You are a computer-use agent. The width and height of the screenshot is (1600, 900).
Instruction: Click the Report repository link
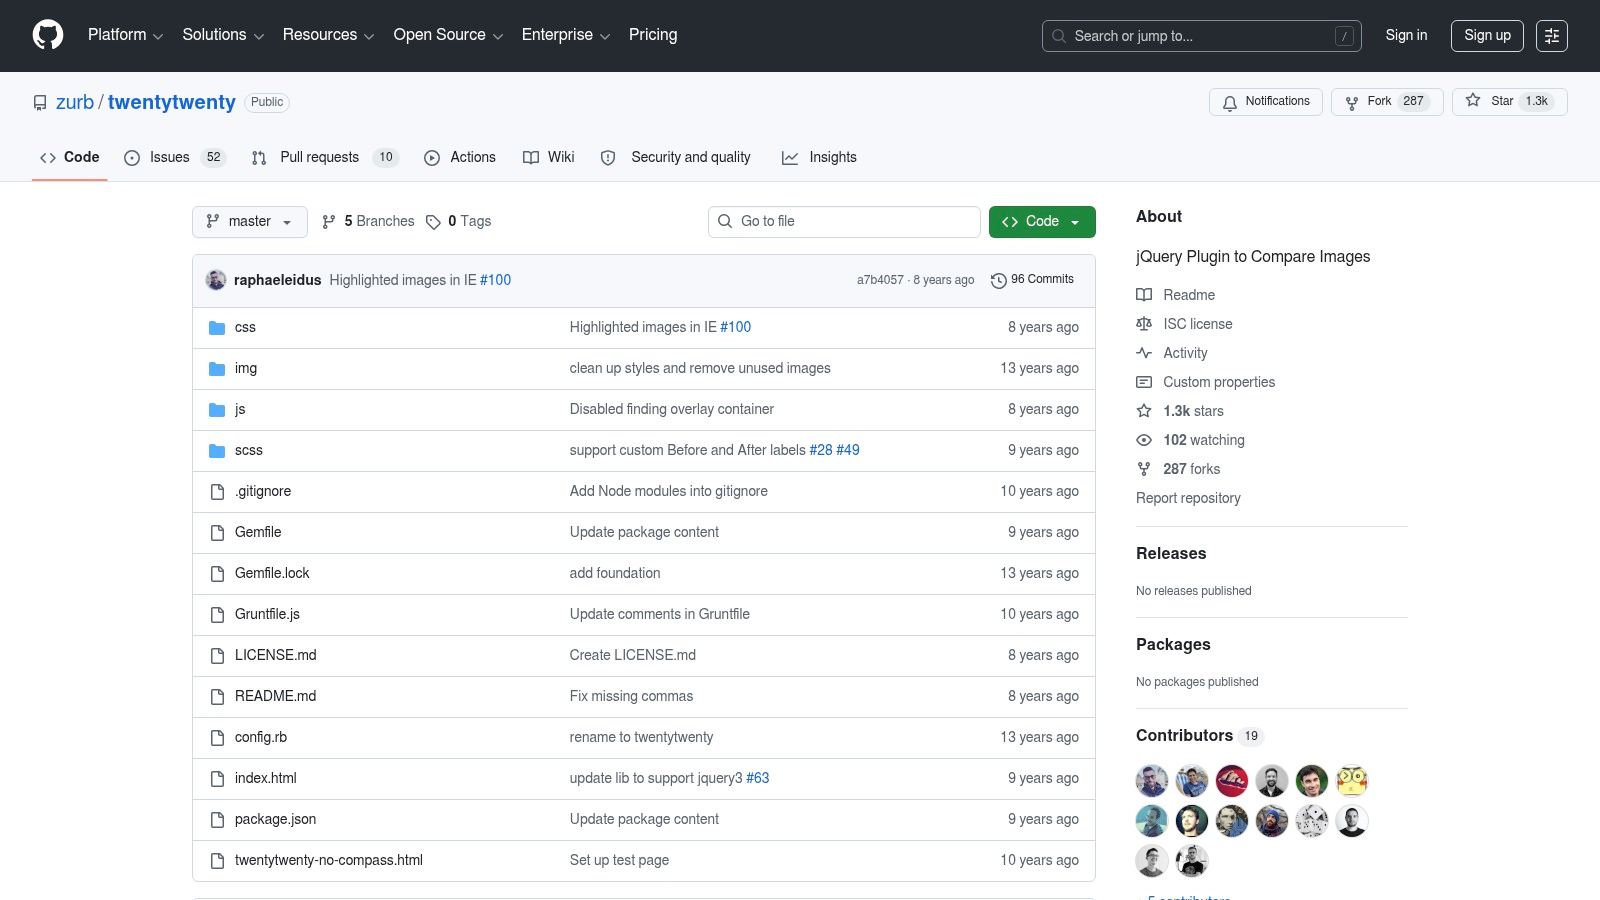[1188, 498]
